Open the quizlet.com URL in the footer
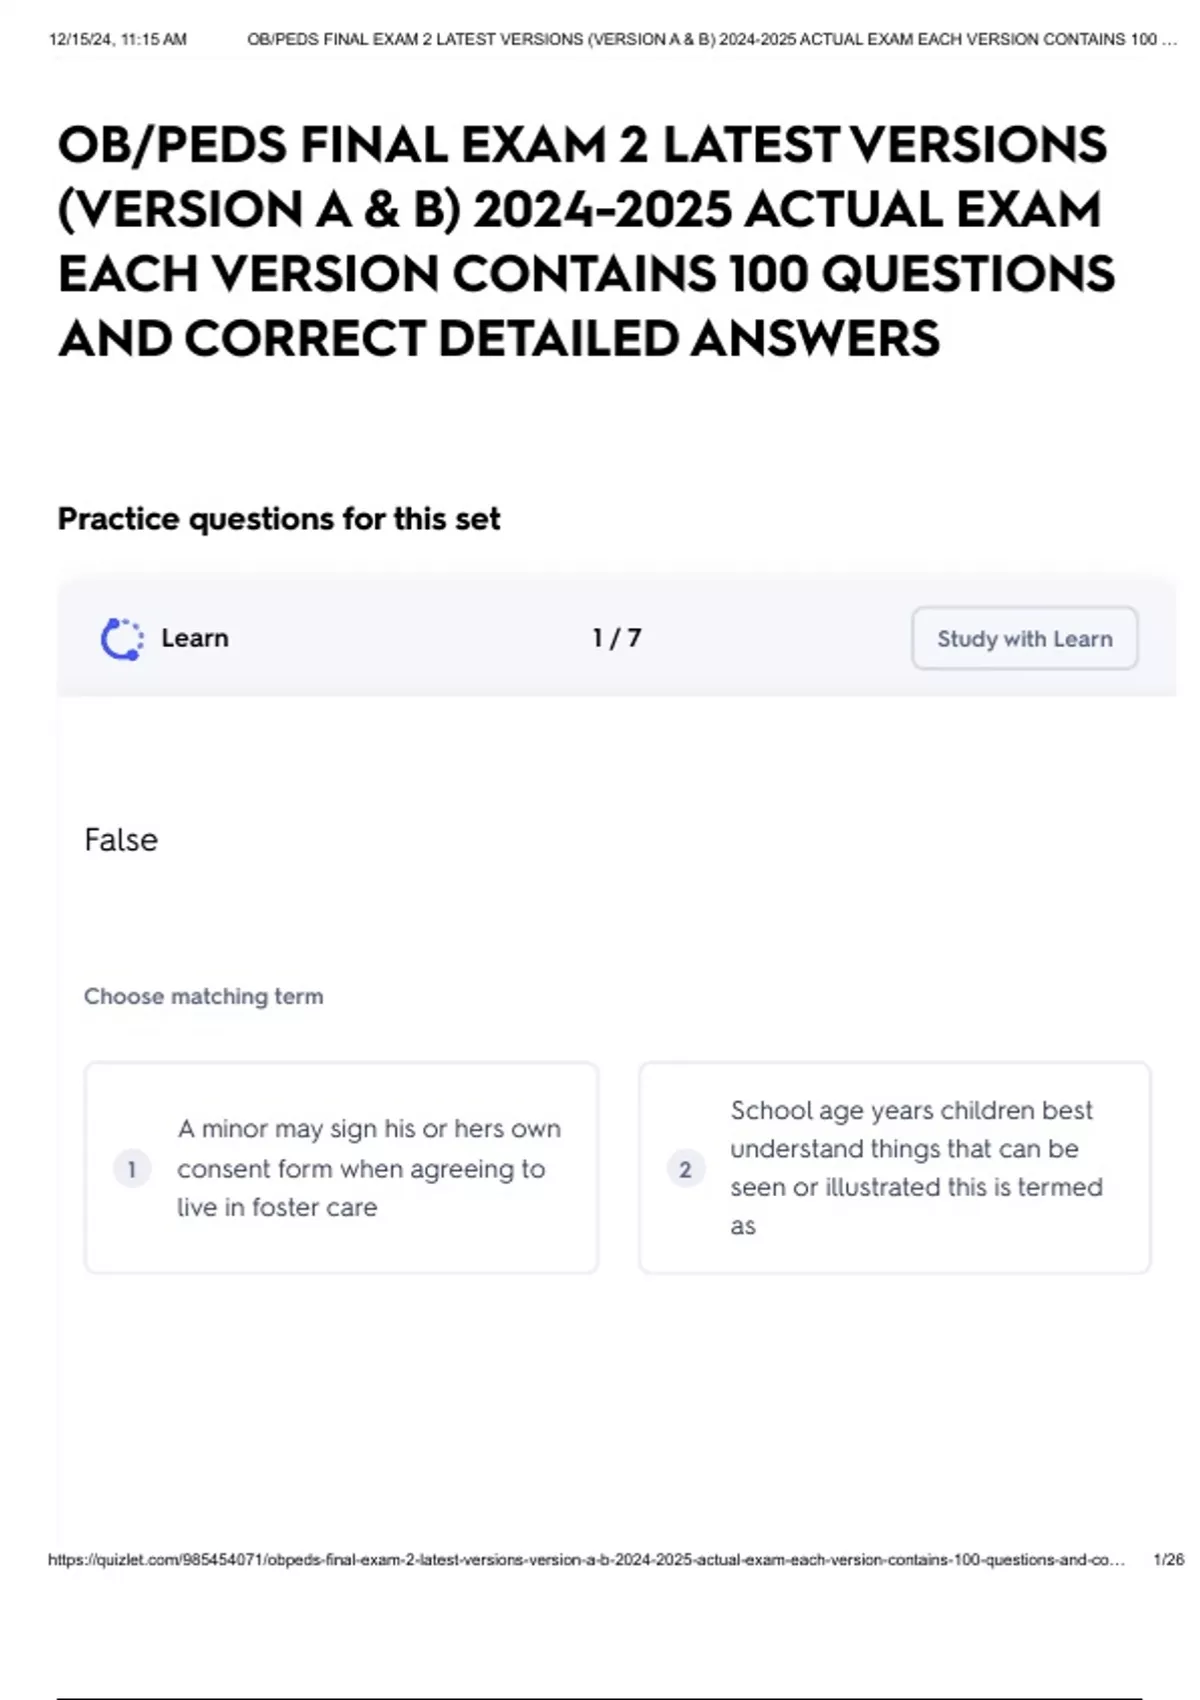The height and width of the screenshot is (1700, 1200). coord(586,1560)
